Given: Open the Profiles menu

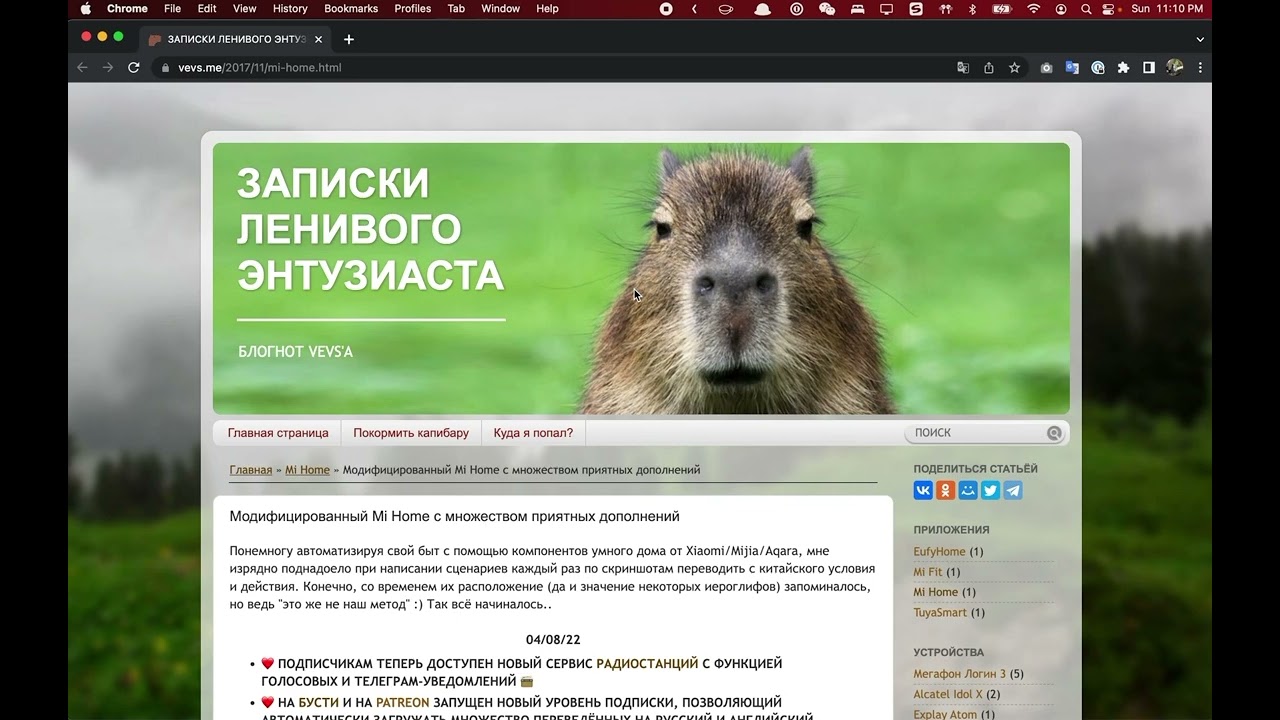Looking at the screenshot, I should click(x=412, y=8).
